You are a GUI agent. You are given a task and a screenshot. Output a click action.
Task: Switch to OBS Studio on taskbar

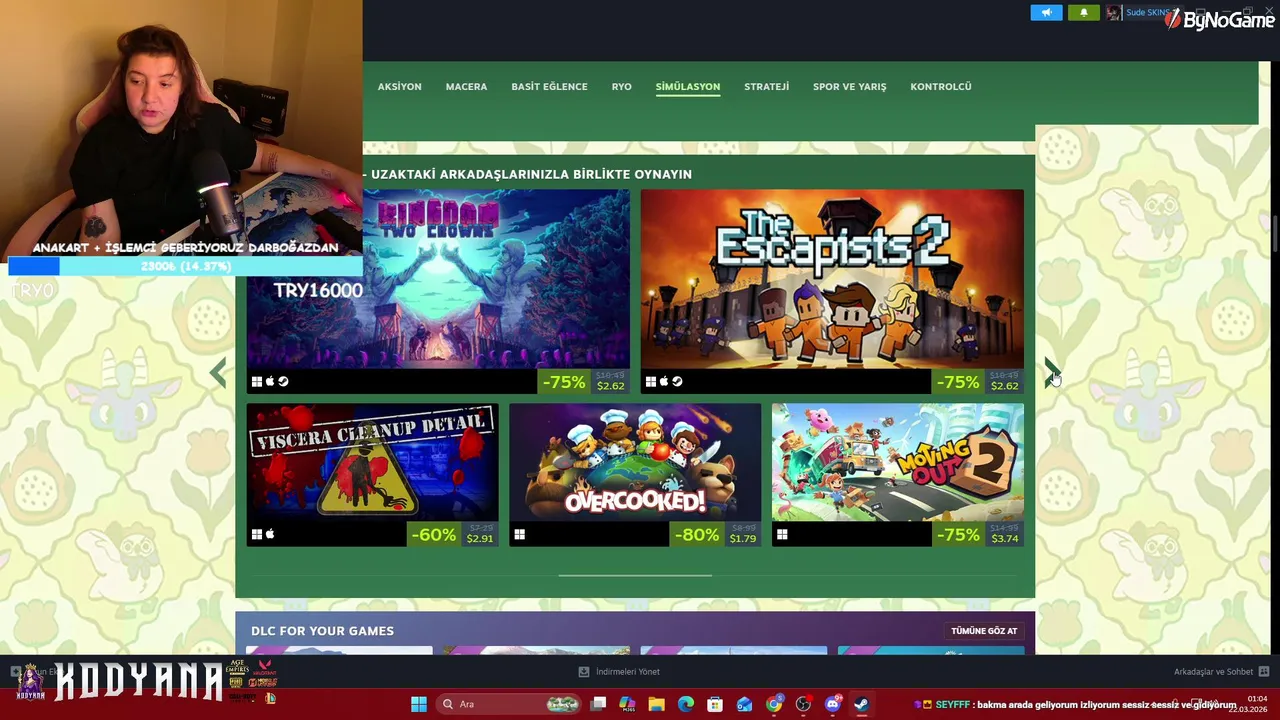(803, 704)
